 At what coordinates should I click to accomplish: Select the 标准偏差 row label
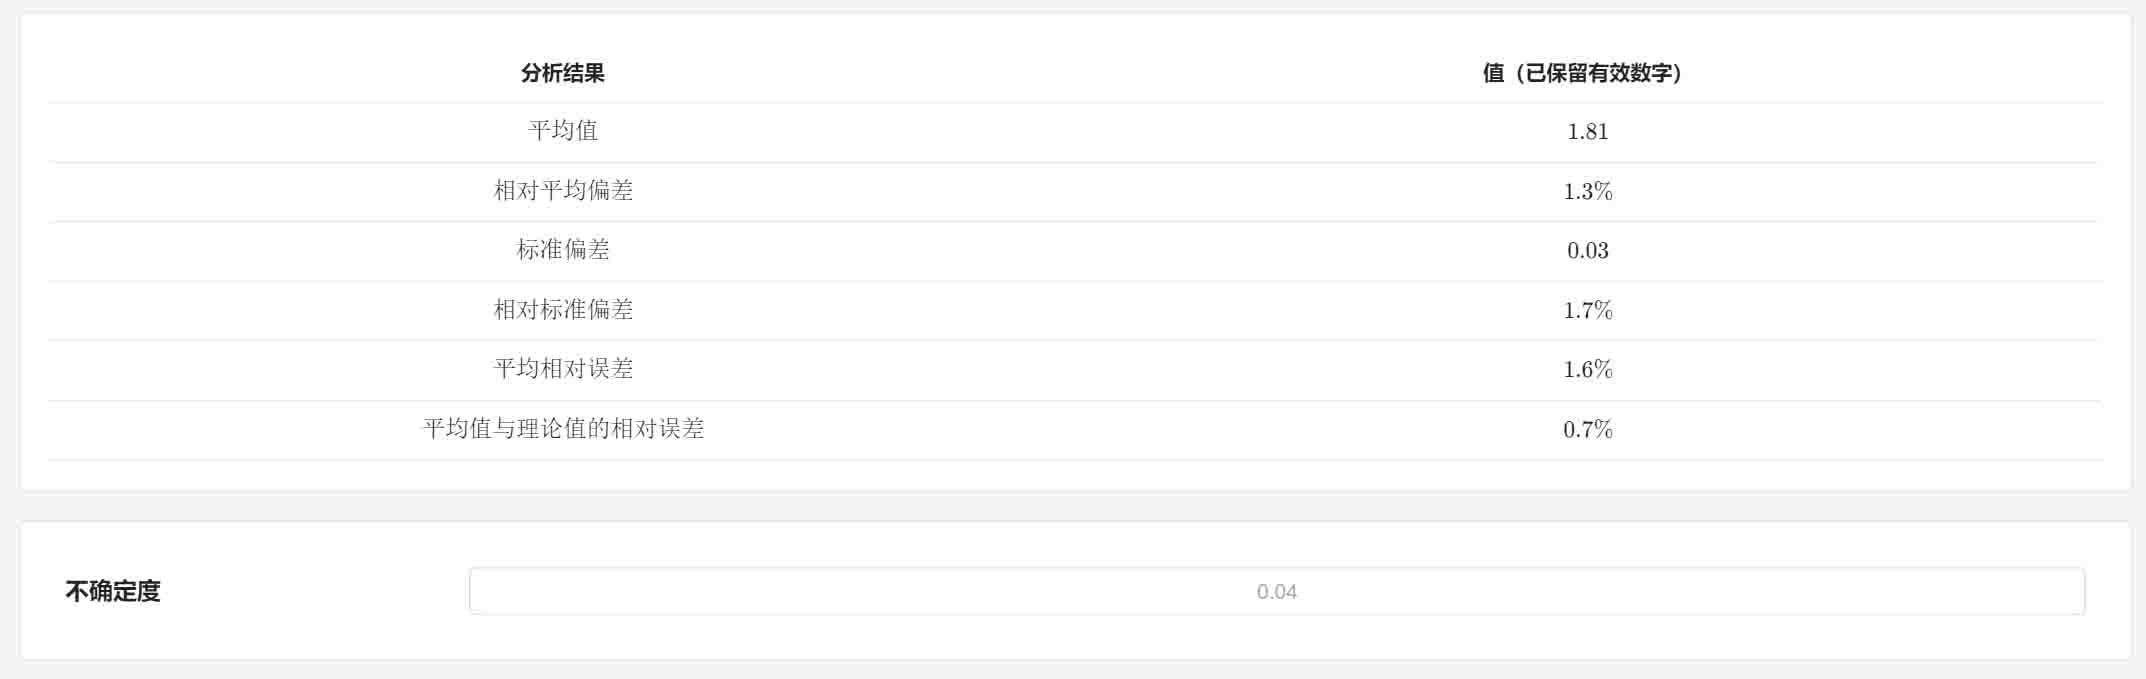(x=563, y=250)
